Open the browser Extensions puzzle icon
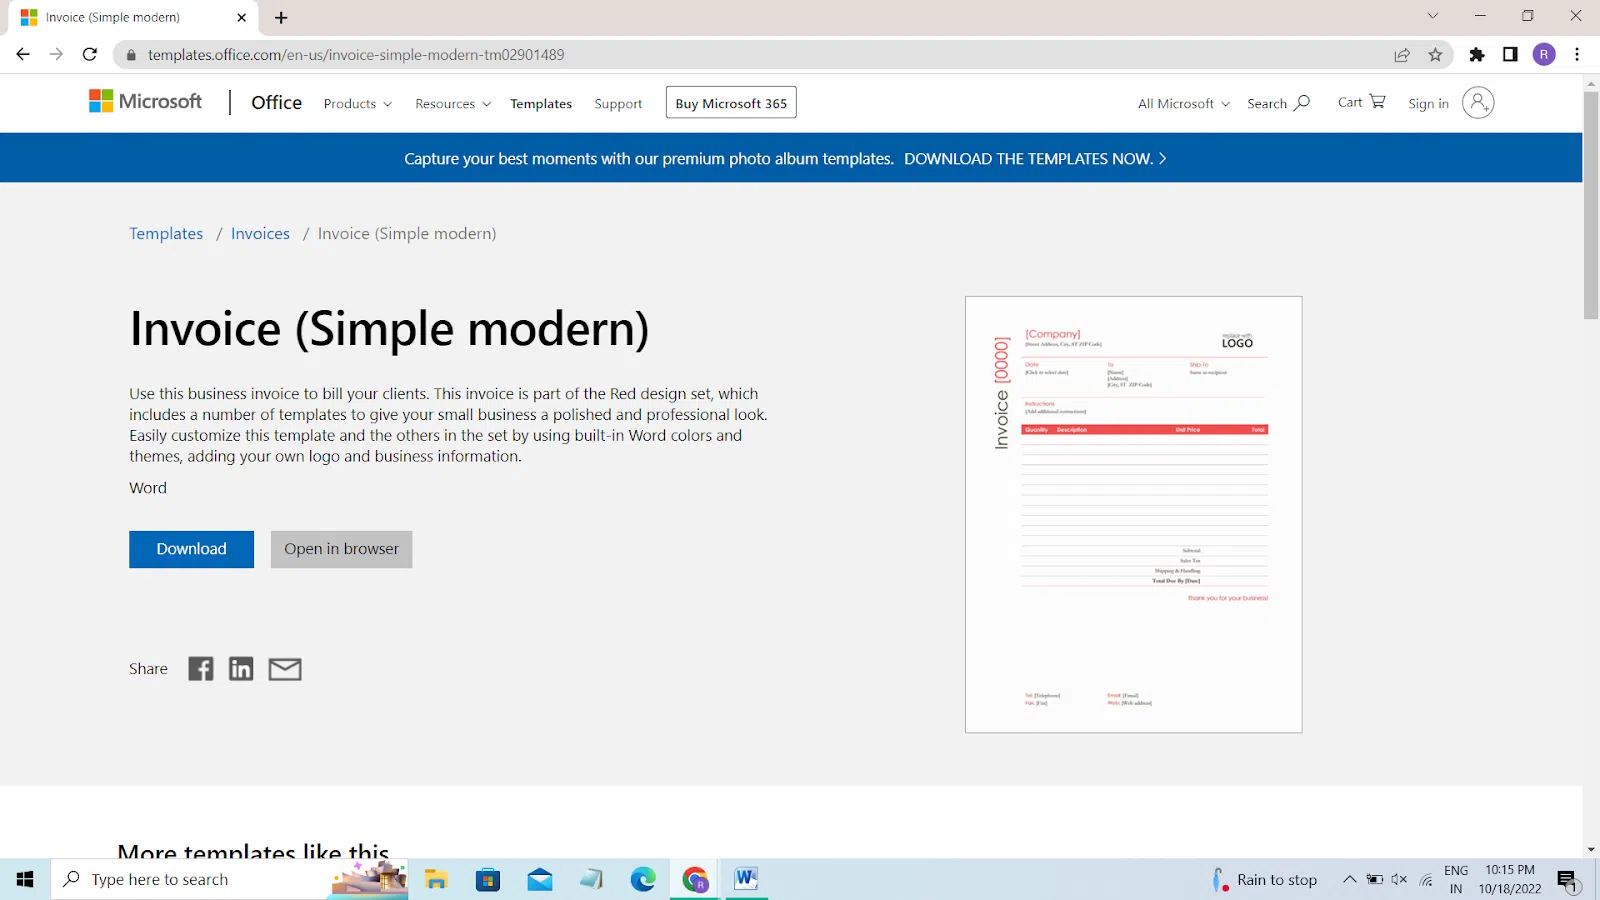This screenshot has width=1600, height=900. 1477,55
